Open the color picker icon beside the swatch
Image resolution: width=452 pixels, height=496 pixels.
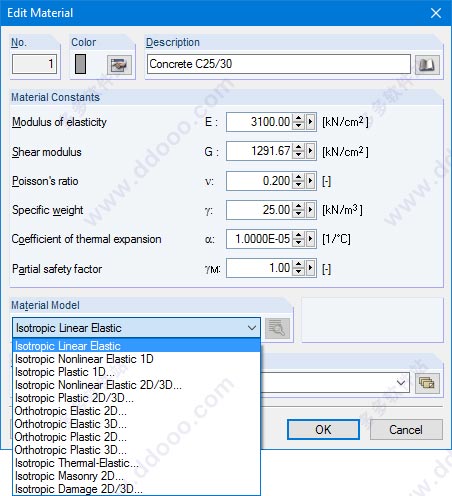119,65
